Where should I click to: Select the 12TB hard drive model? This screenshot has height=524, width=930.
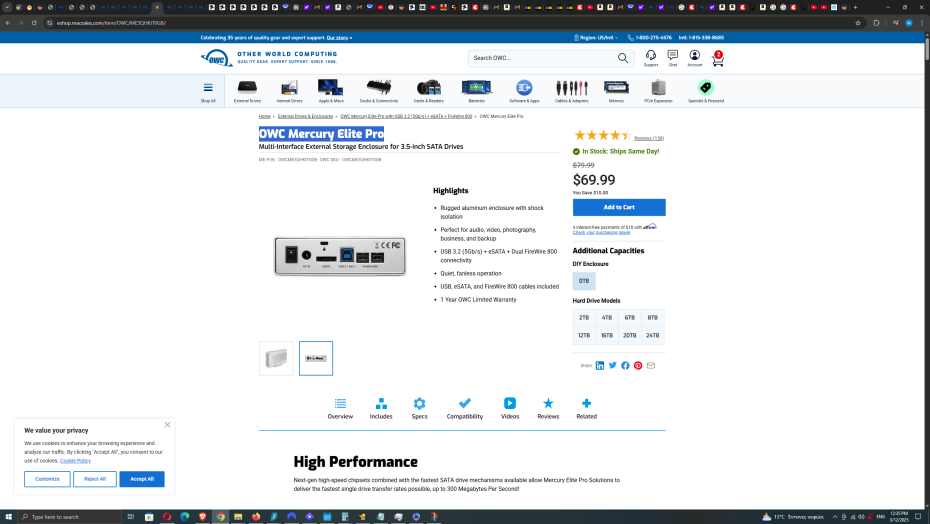584,335
